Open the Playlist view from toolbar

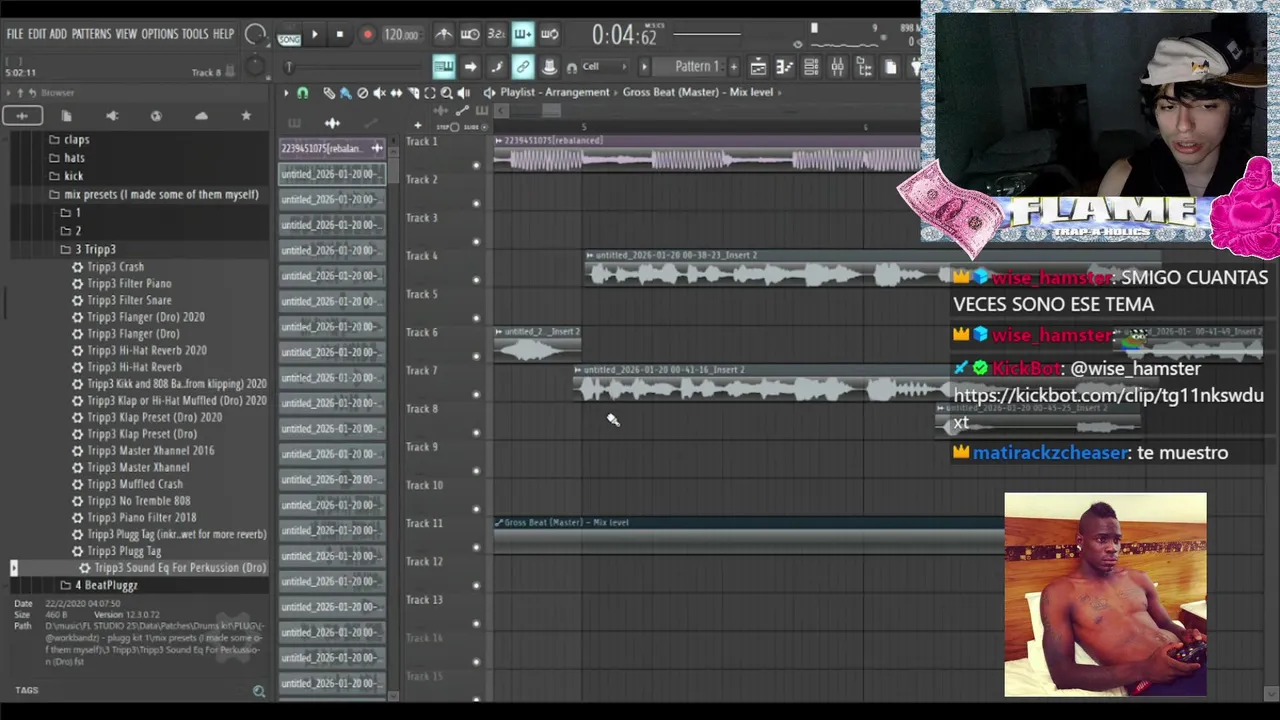point(758,67)
